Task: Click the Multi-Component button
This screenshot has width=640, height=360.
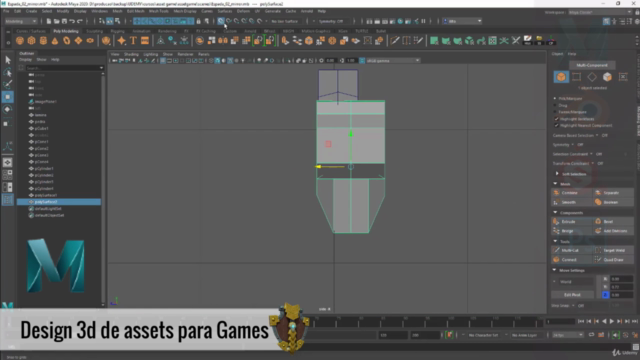Action: point(592,65)
